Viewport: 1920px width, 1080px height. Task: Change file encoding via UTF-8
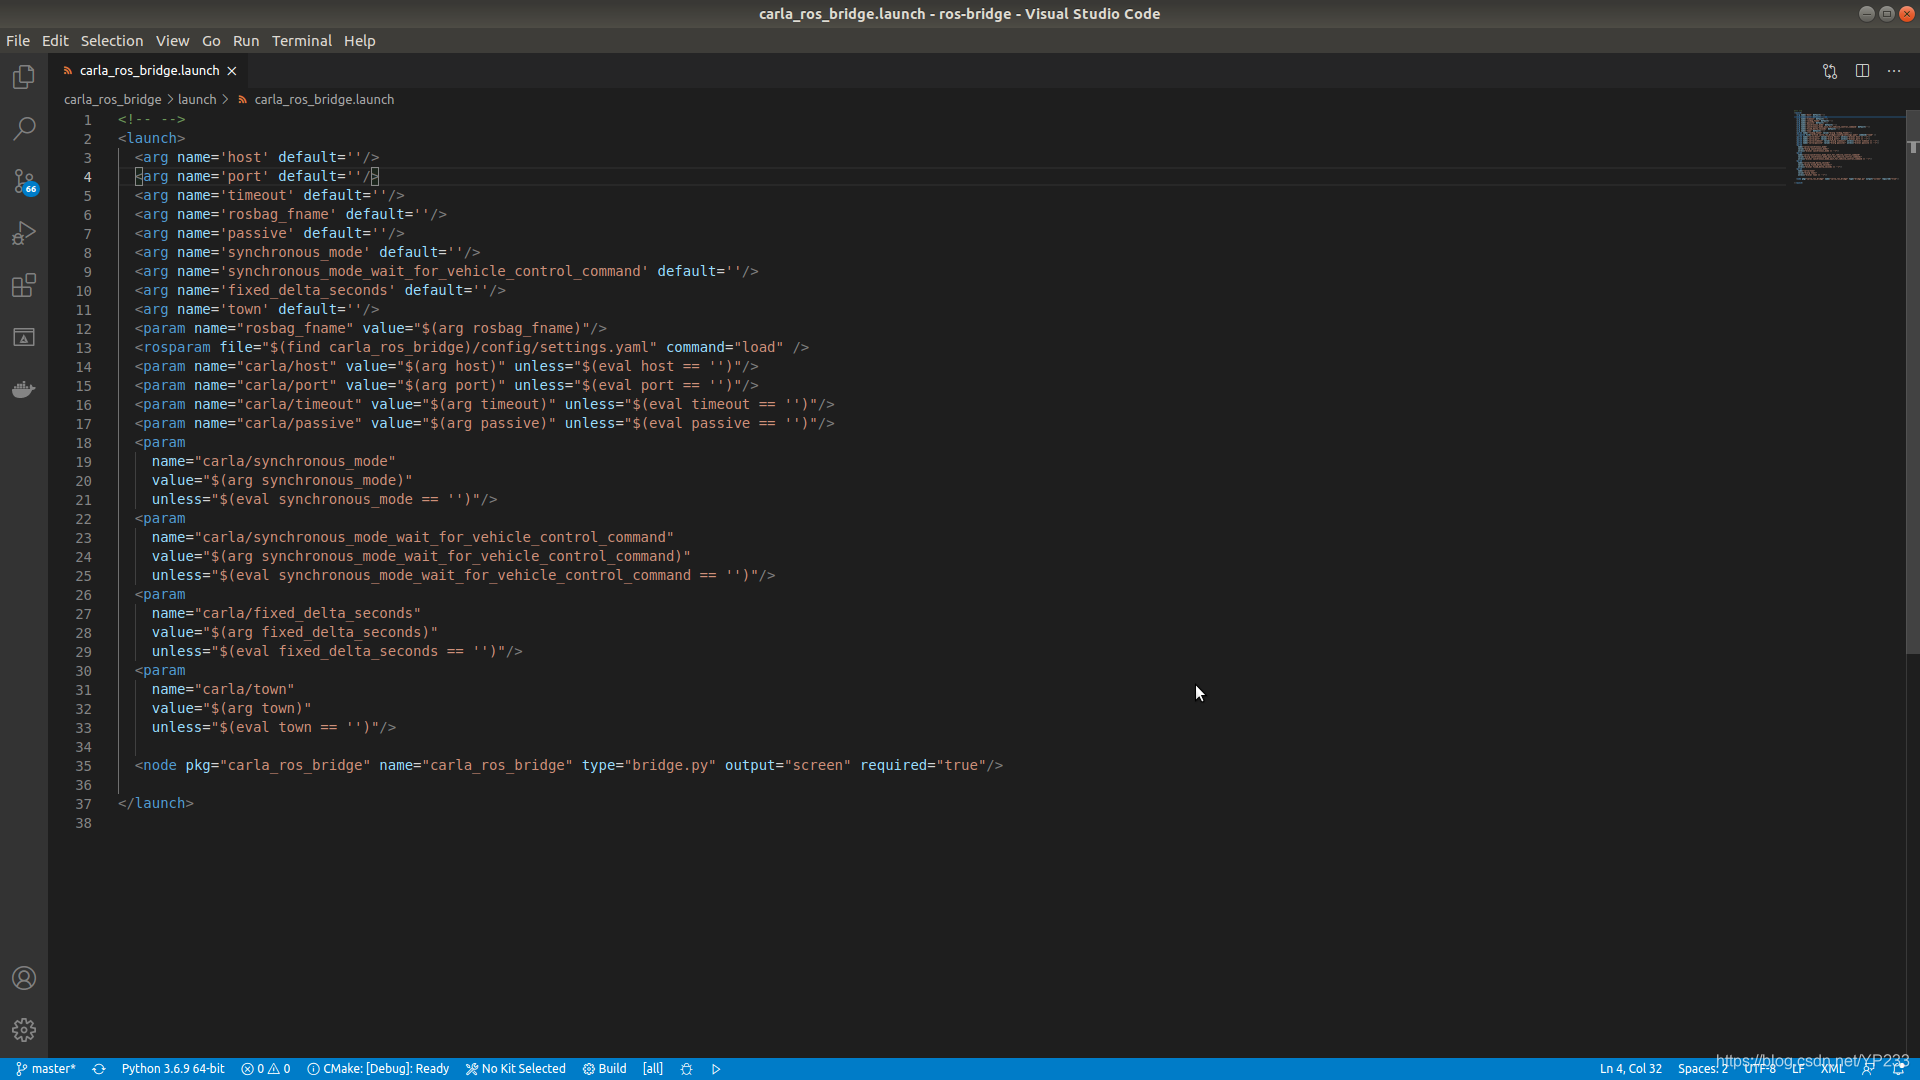point(1760,1069)
